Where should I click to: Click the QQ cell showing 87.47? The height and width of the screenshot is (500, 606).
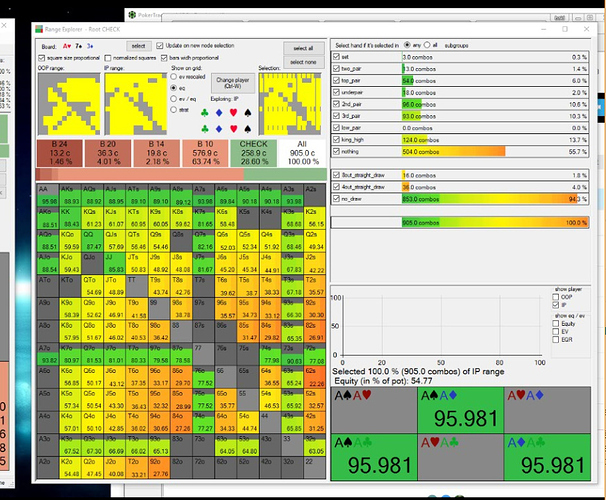[x=93, y=241]
